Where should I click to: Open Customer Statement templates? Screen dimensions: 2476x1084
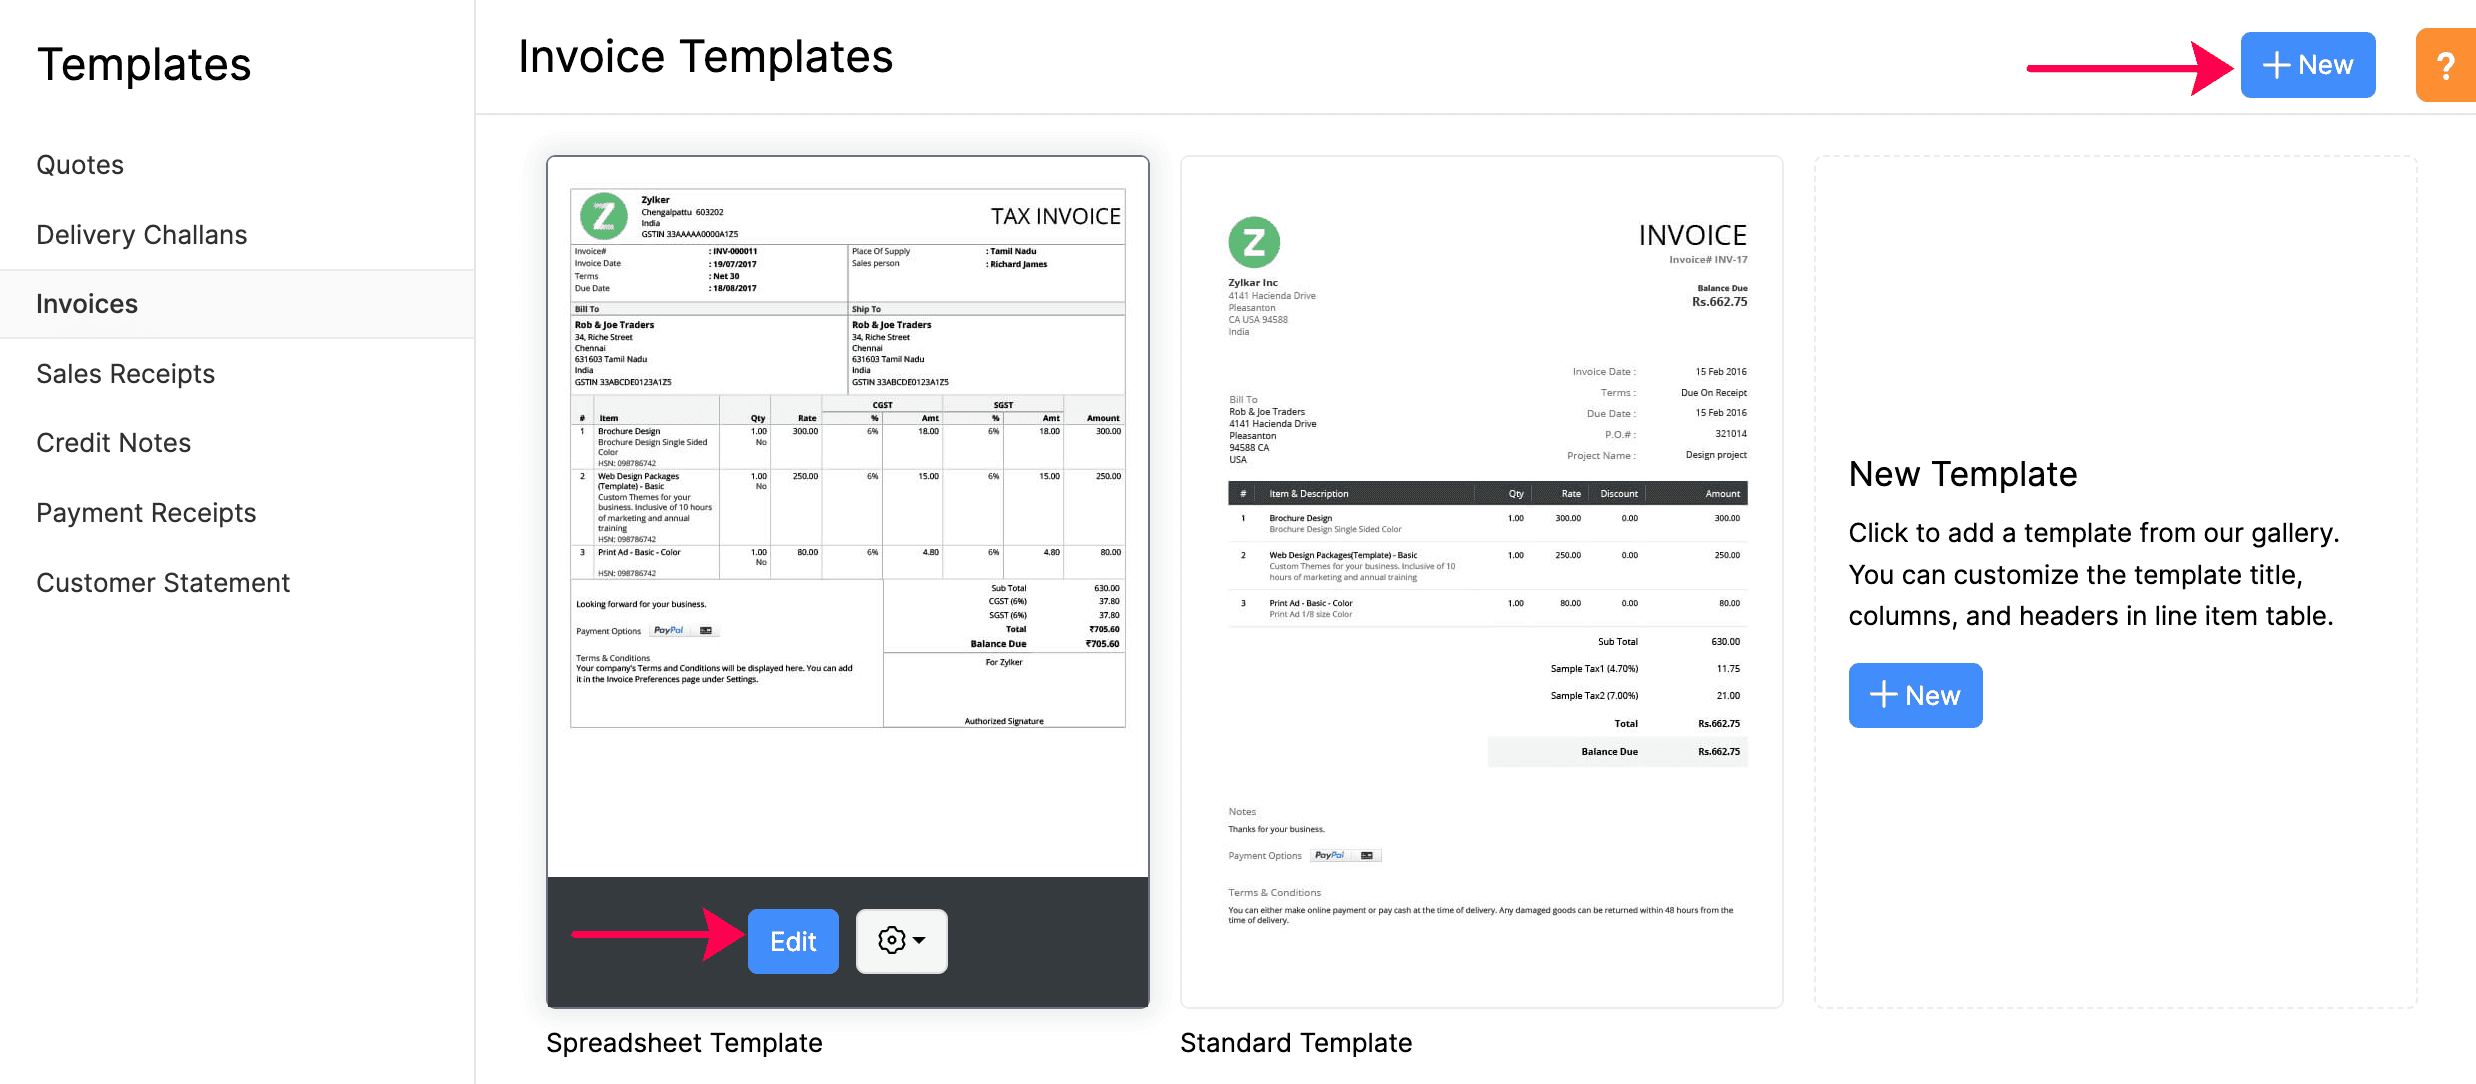point(162,582)
